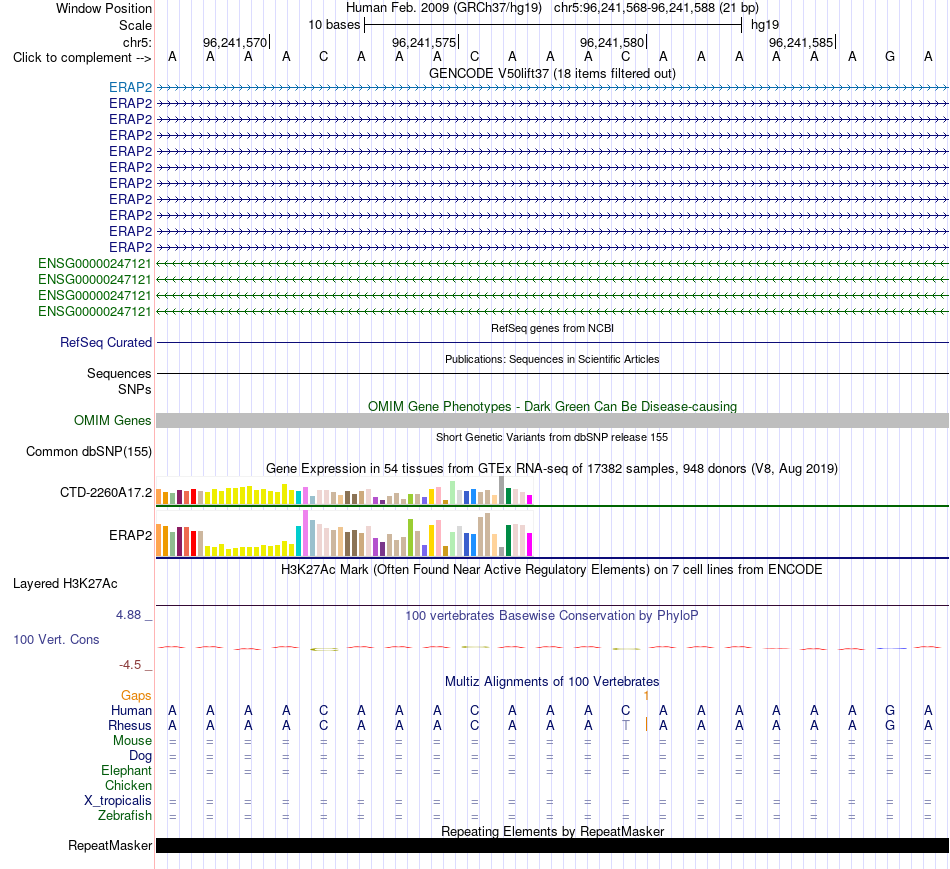Viewport: 950px width, 869px height.
Task: Click the orange '1' gap marker
Action: [646, 696]
